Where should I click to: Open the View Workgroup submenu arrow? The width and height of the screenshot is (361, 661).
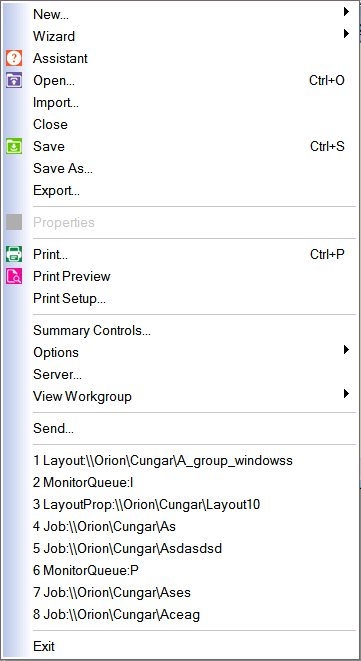(x=346, y=394)
